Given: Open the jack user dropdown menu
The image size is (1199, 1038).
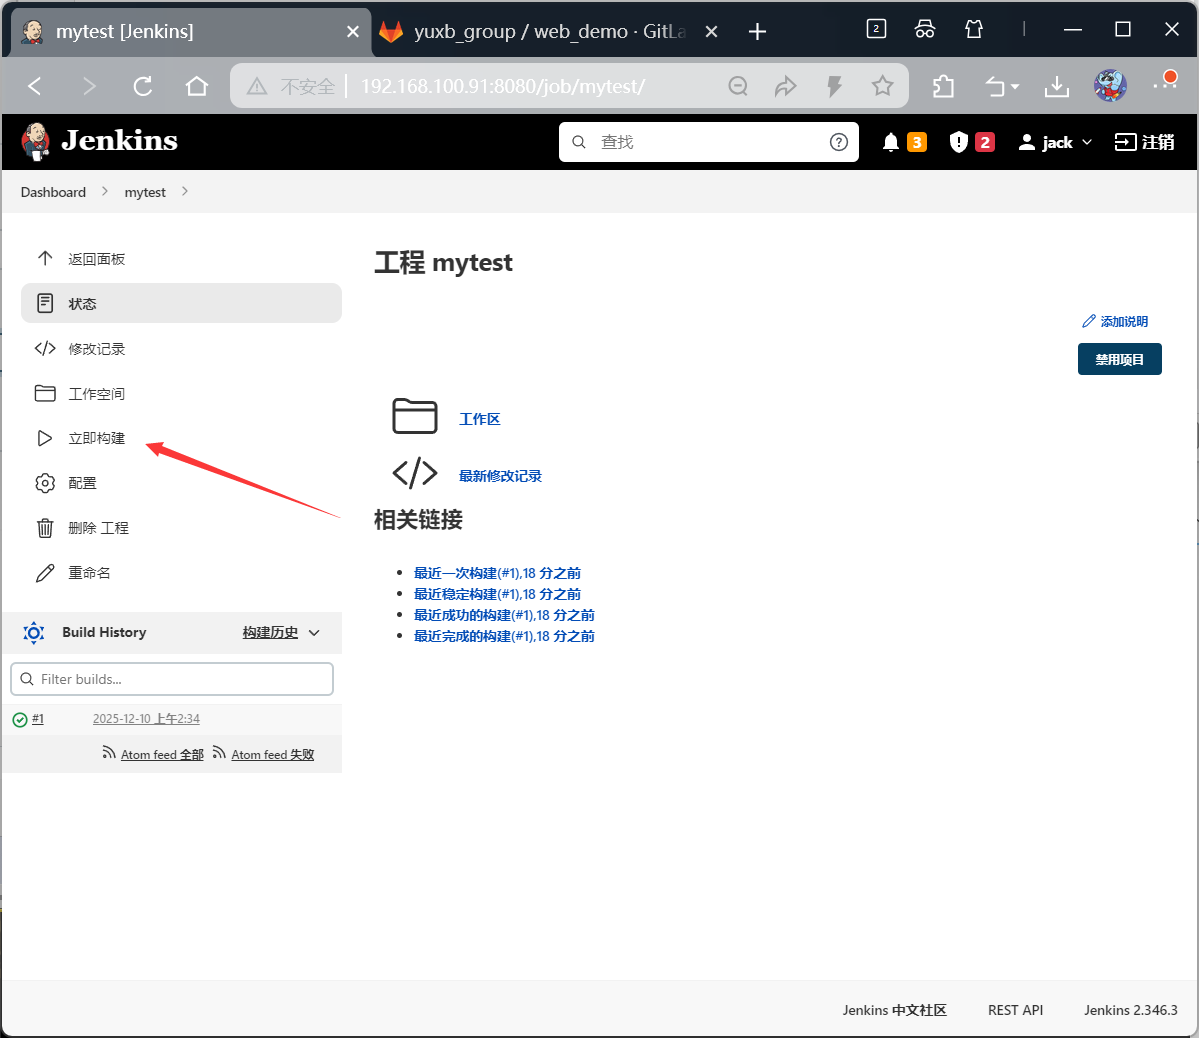Looking at the screenshot, I should (1054, 142).
